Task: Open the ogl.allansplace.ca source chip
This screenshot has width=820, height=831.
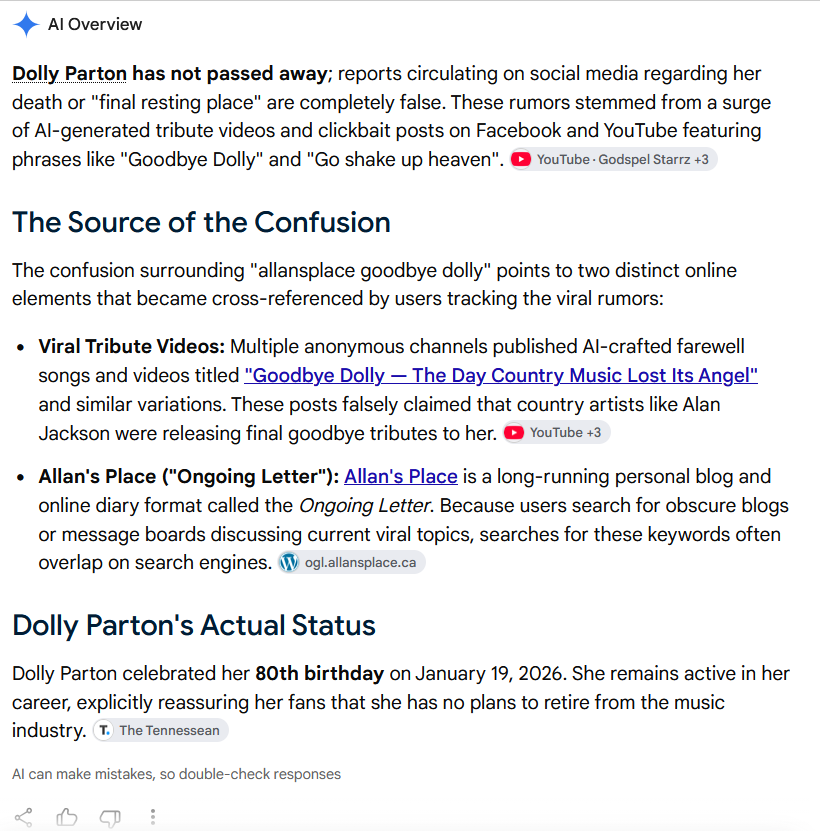Action: [351, 562]
